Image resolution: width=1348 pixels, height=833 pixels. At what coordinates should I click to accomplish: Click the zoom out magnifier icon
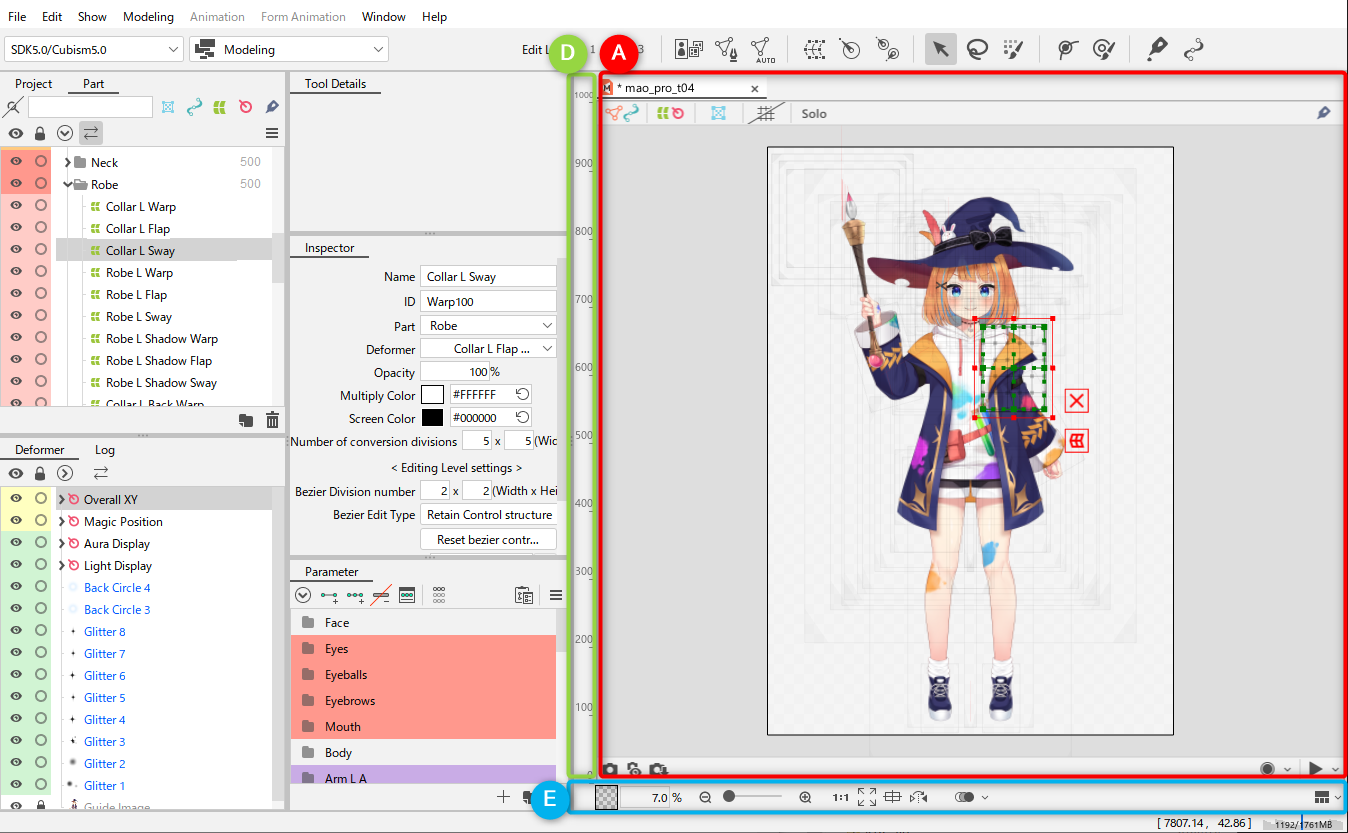[705, 797]
